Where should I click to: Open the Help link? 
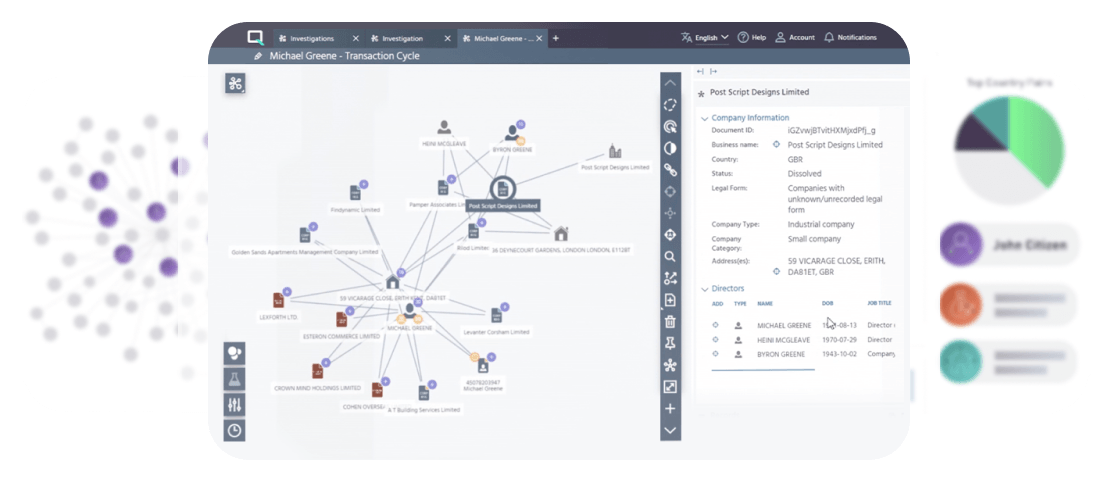pos(752,38)
